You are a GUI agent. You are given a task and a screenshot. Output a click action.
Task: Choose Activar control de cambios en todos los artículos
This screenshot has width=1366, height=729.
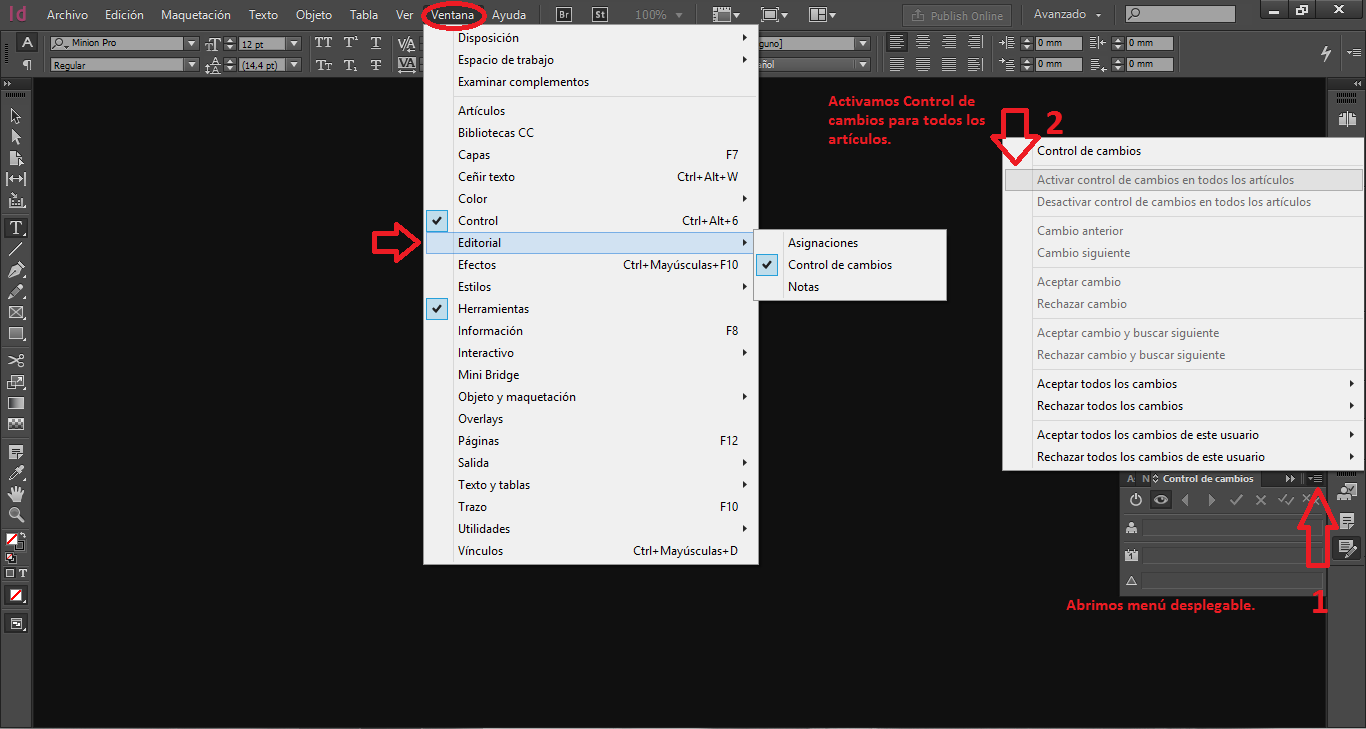pyautogui.click(x=1165, y=180)
